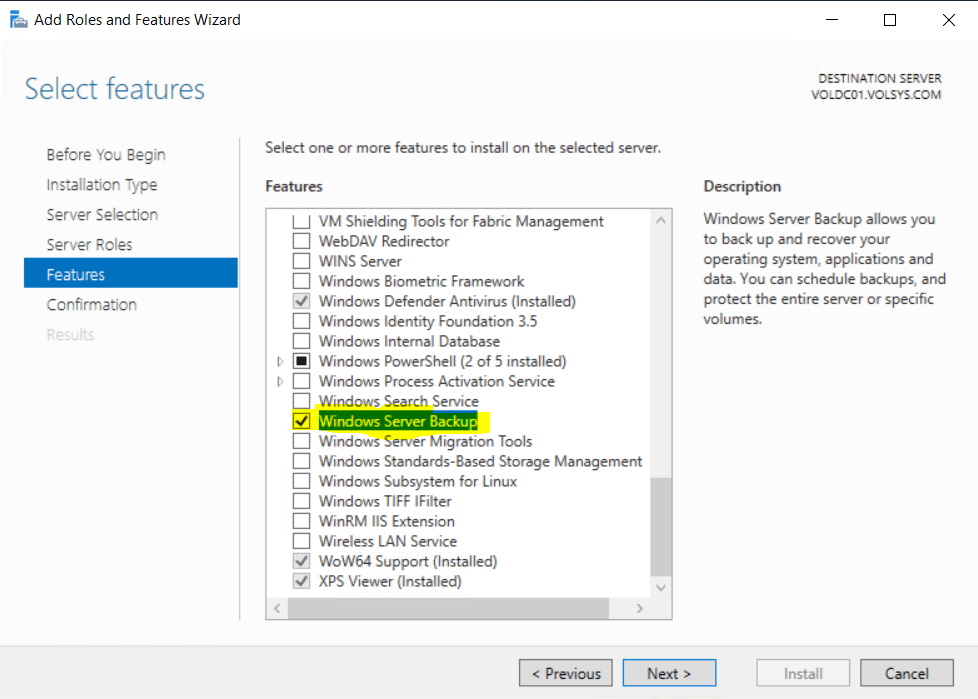This screenshot has width=978, height=699.
Task: Switch to Installation Type step
Action: coord(101,185)
